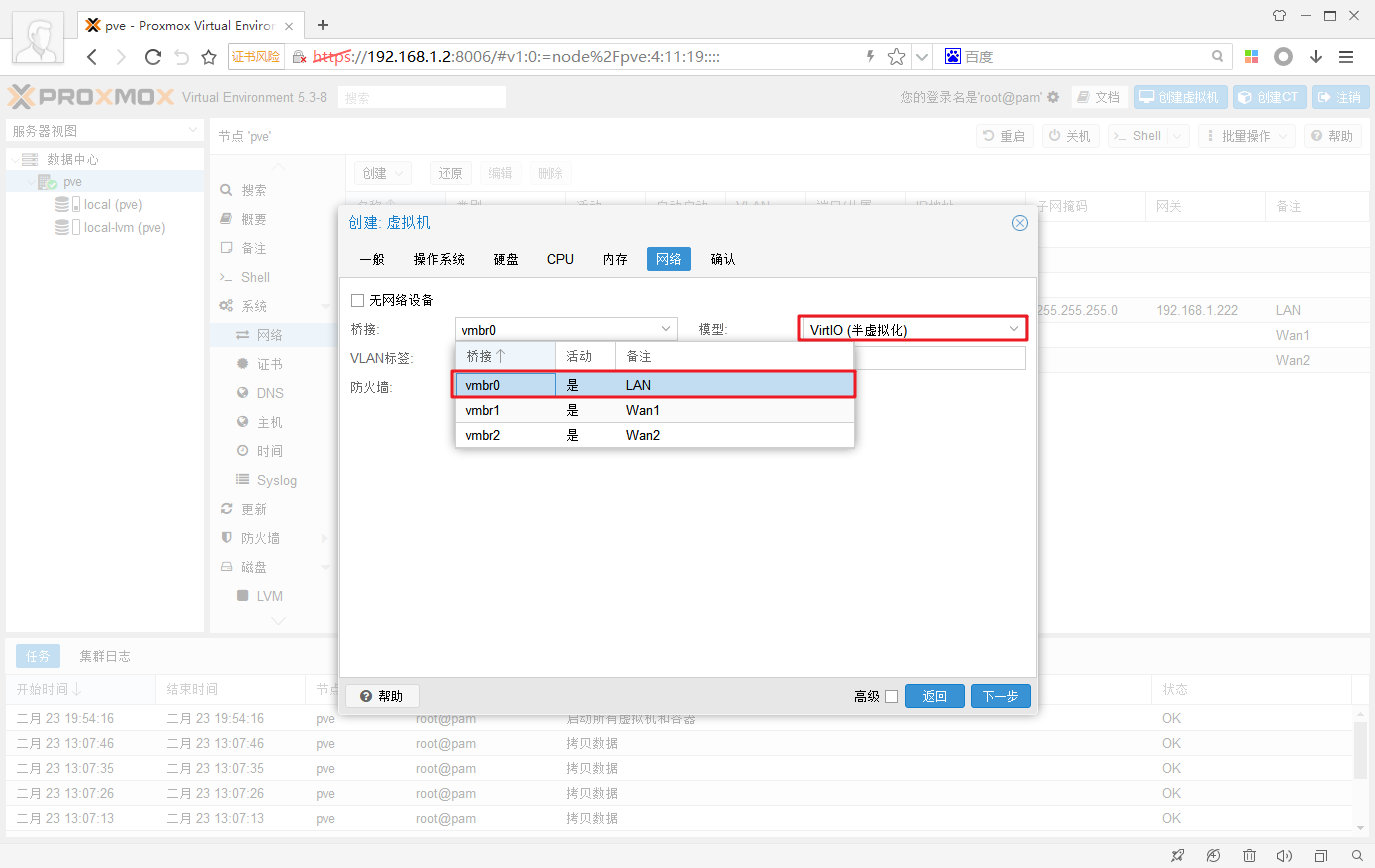Switch to the 确认 tab
Image resolution: width=1375 pixels, height=868 pixels.
(723, 259)
